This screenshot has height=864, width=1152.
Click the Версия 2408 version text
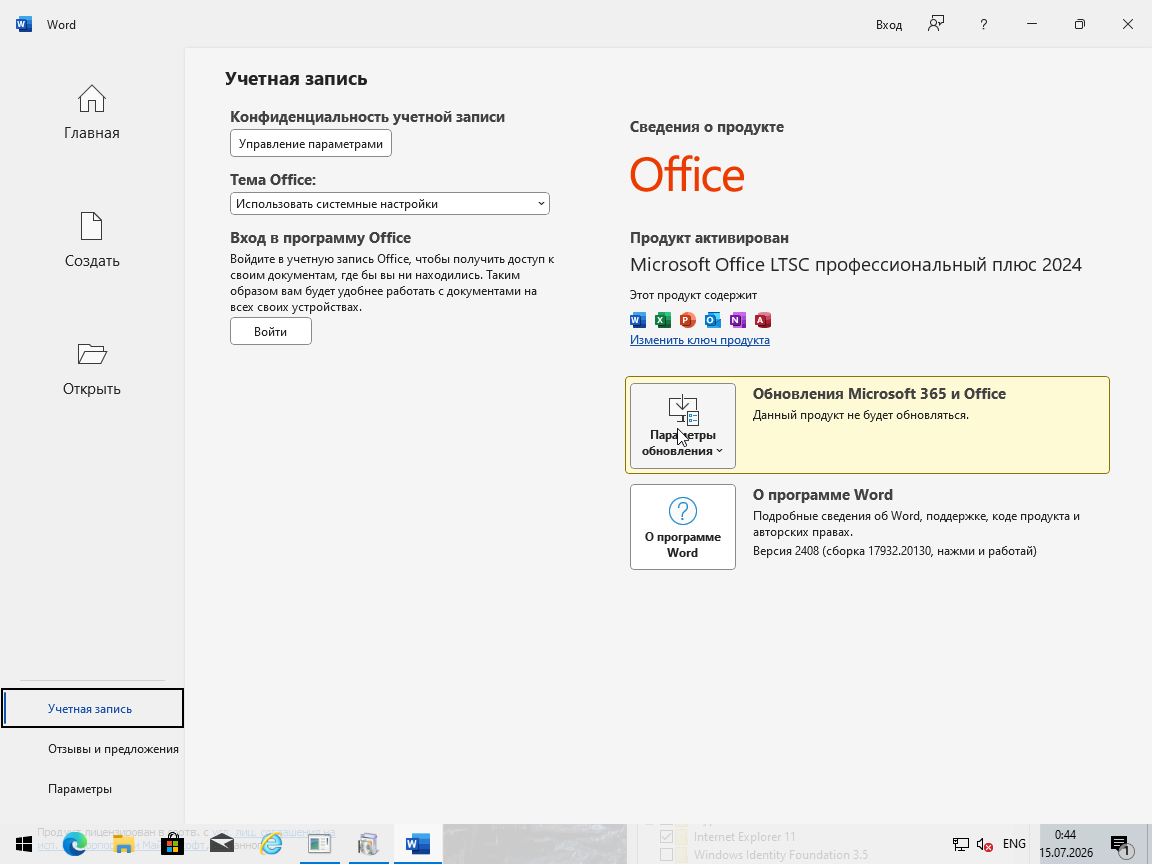(x=894, y=551)
